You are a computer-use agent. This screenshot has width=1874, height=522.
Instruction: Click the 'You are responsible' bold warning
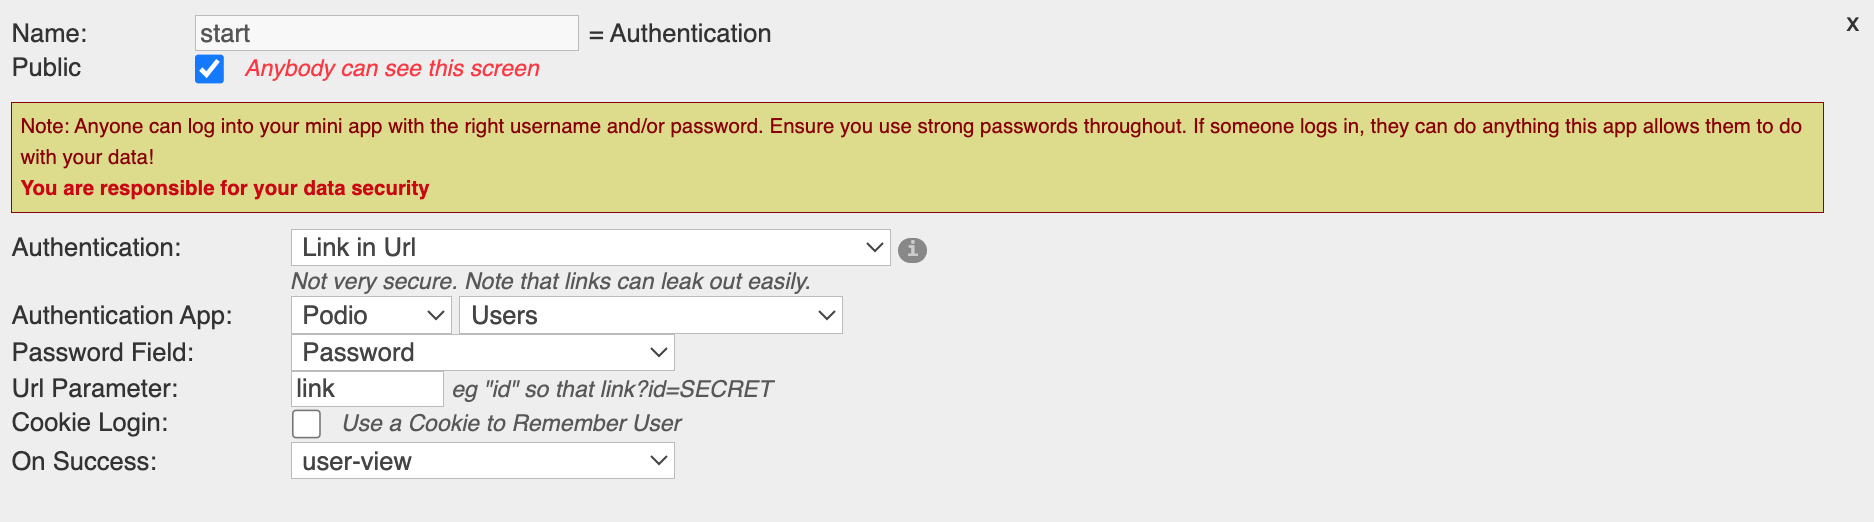click(225, 188)
